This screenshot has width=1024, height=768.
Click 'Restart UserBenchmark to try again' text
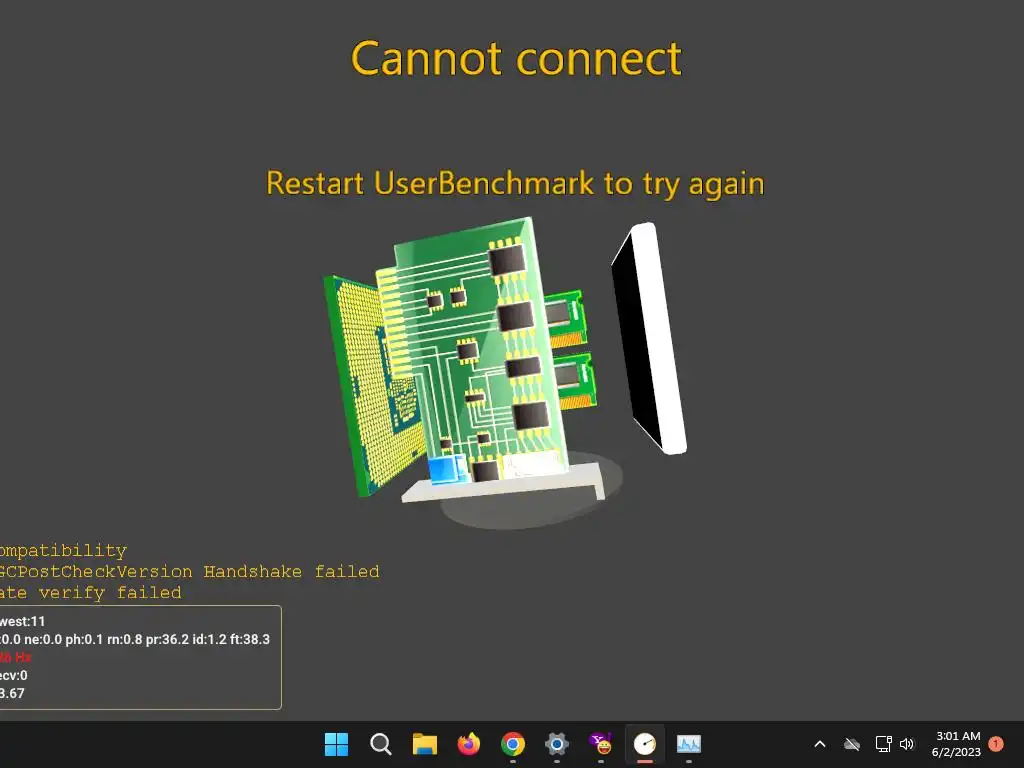click(x=515, y=184)
